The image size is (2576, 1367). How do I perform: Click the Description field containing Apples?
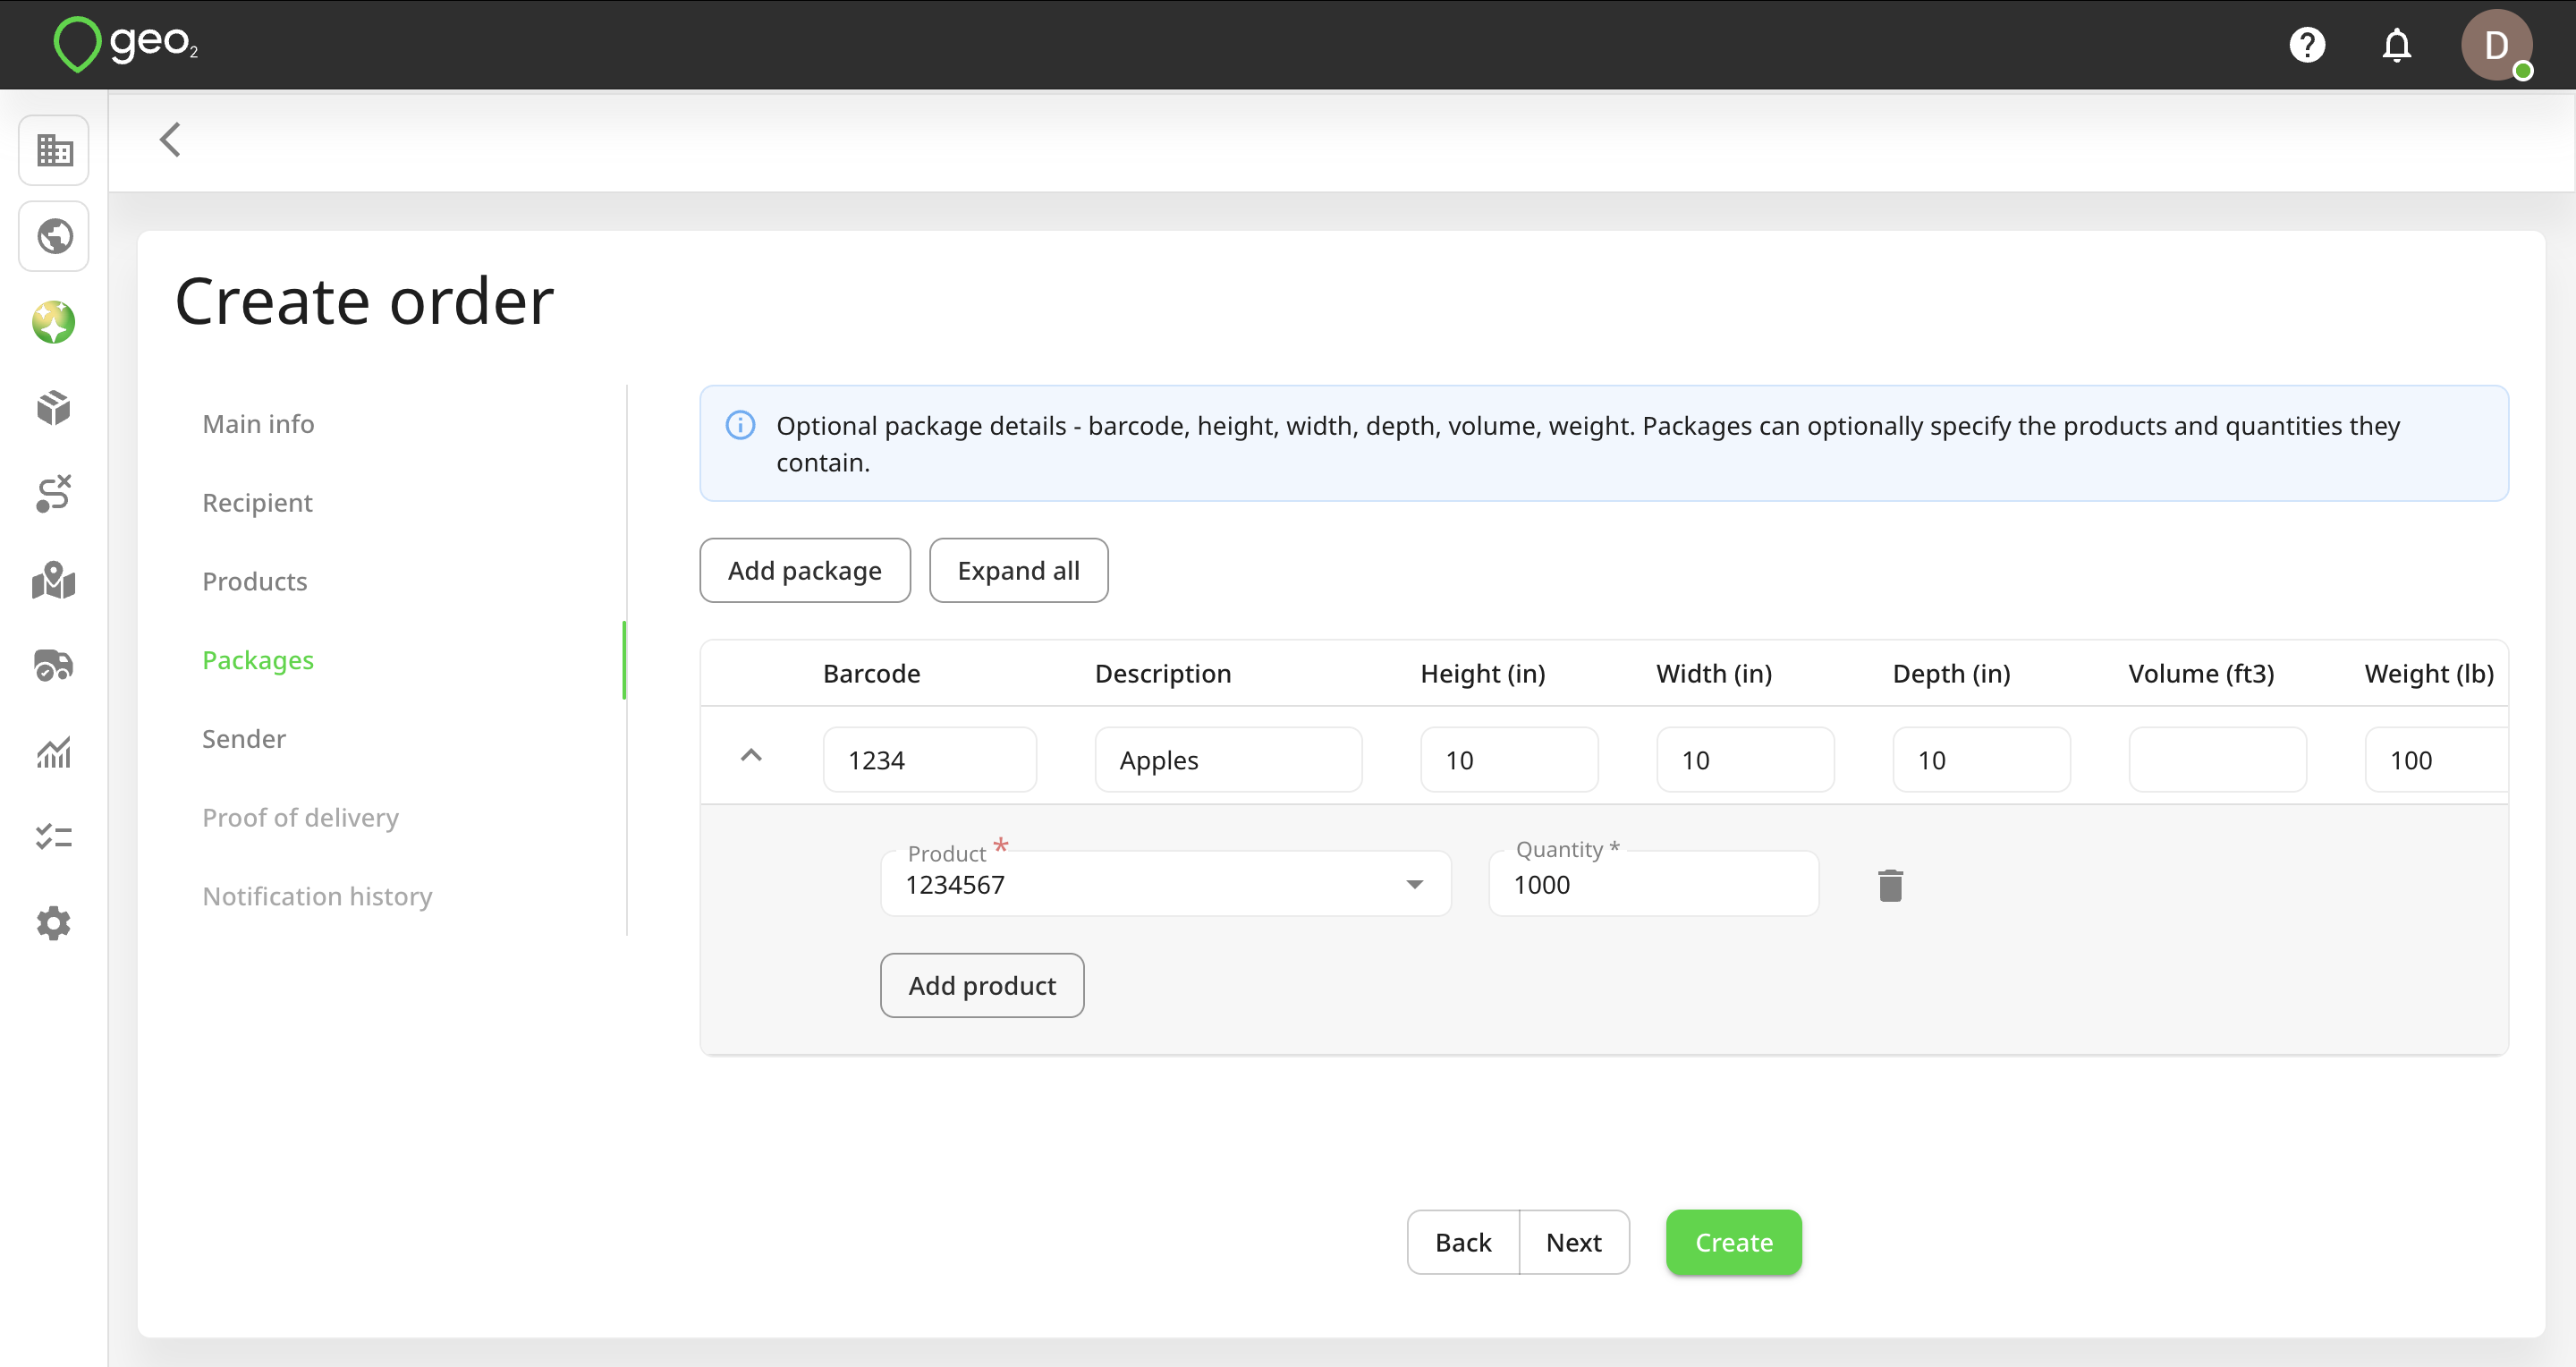click(1228, 760)
